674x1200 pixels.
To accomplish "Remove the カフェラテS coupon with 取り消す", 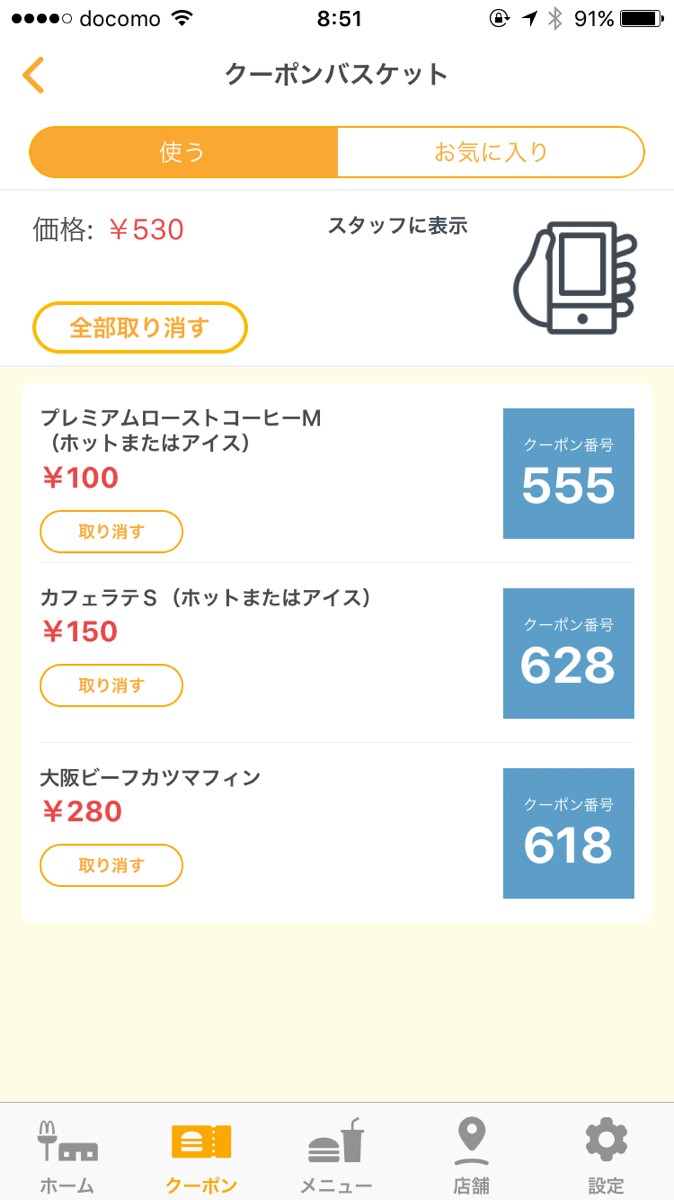I will click(x=111, y=686).
